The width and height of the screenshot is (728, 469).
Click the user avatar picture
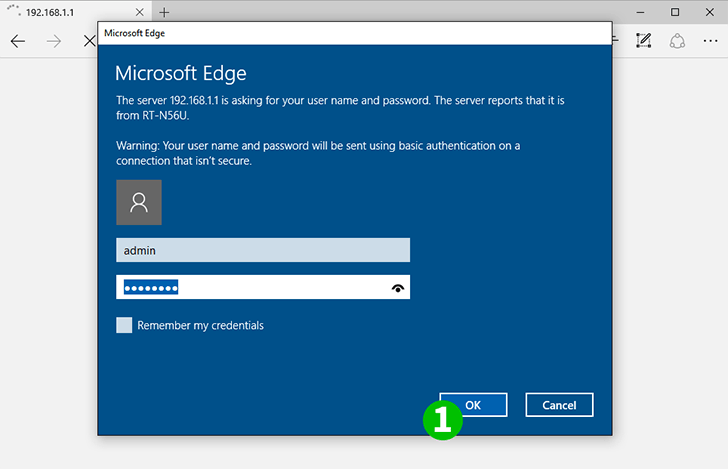139,202
